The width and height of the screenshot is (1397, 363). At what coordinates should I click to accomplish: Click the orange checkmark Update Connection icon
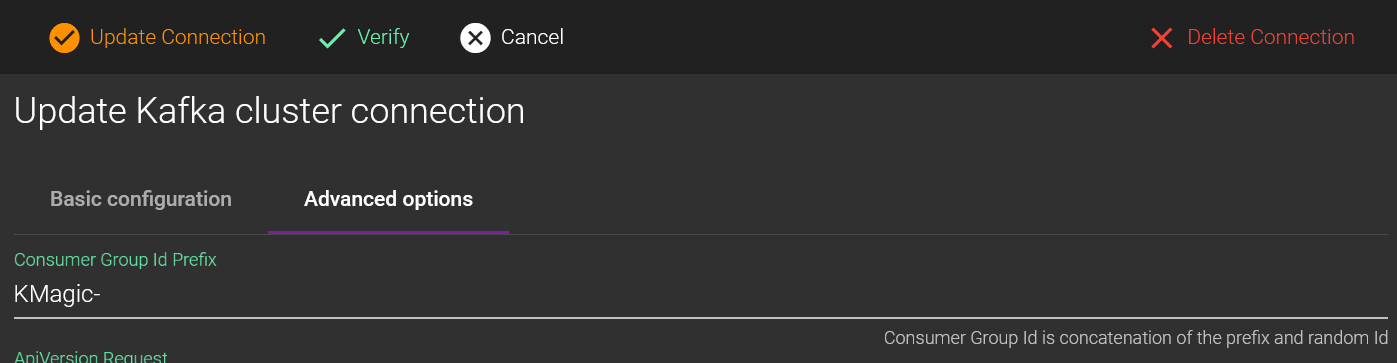tap(64, 38)
